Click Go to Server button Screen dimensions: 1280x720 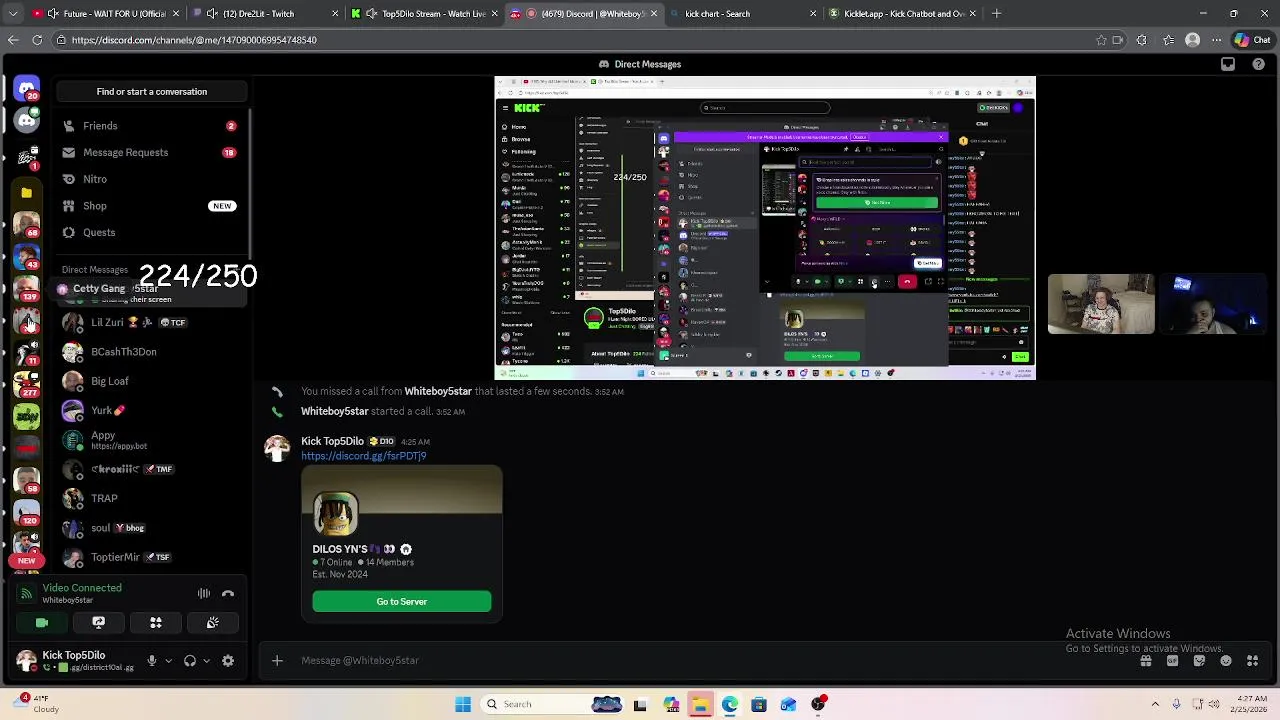[402, 601]
